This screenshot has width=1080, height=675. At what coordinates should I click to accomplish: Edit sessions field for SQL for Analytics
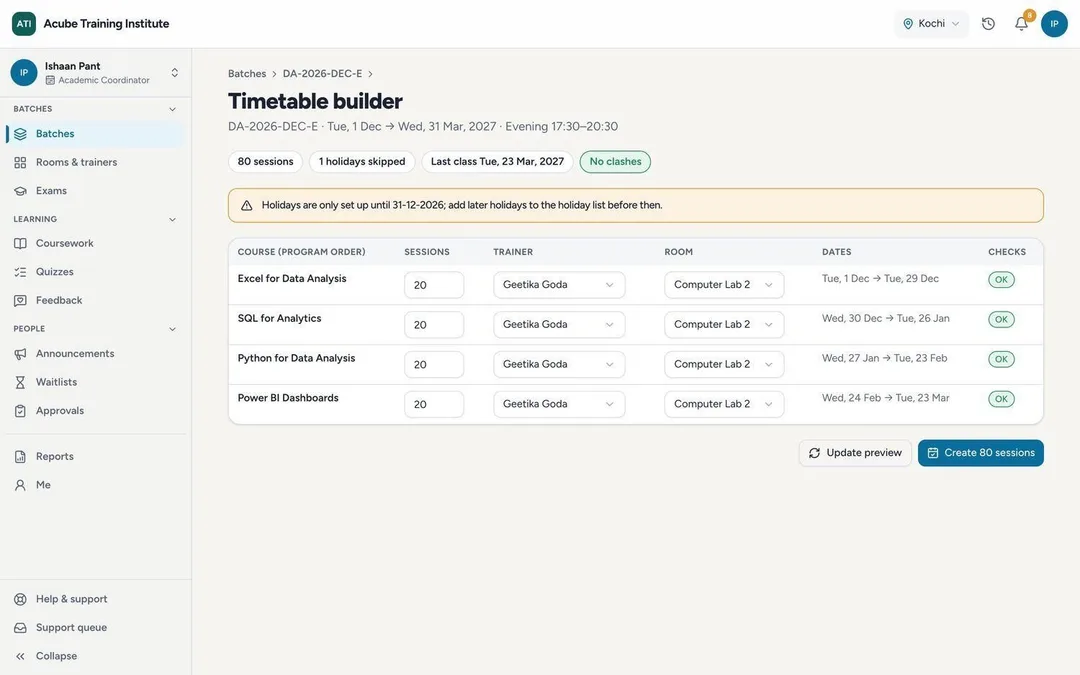click(x=434, y=324)
